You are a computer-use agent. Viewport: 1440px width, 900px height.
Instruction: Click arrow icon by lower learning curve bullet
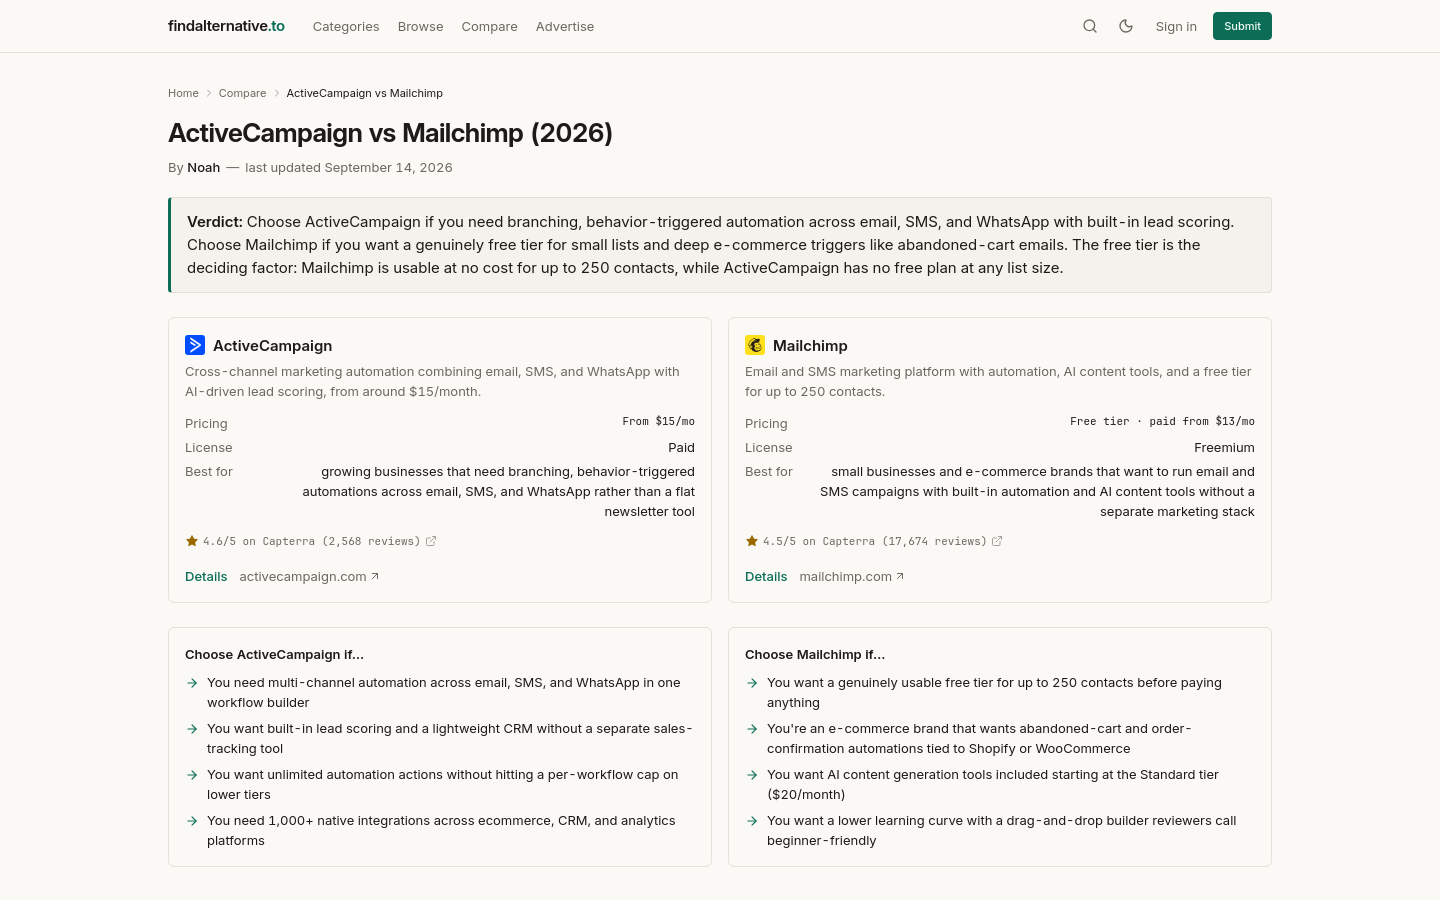[x=752, y=821]
